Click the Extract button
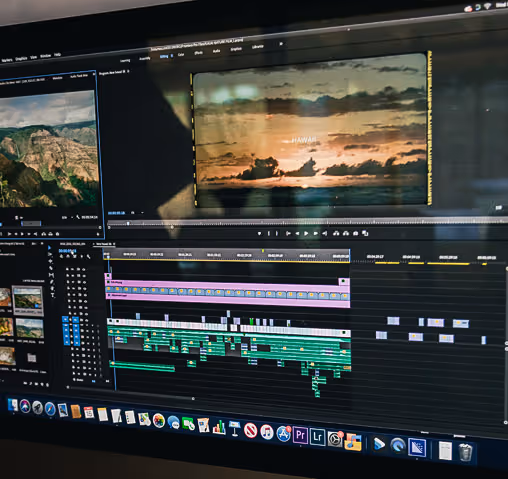This screenshot has width=508, height=479. click(x=346, y=234)
